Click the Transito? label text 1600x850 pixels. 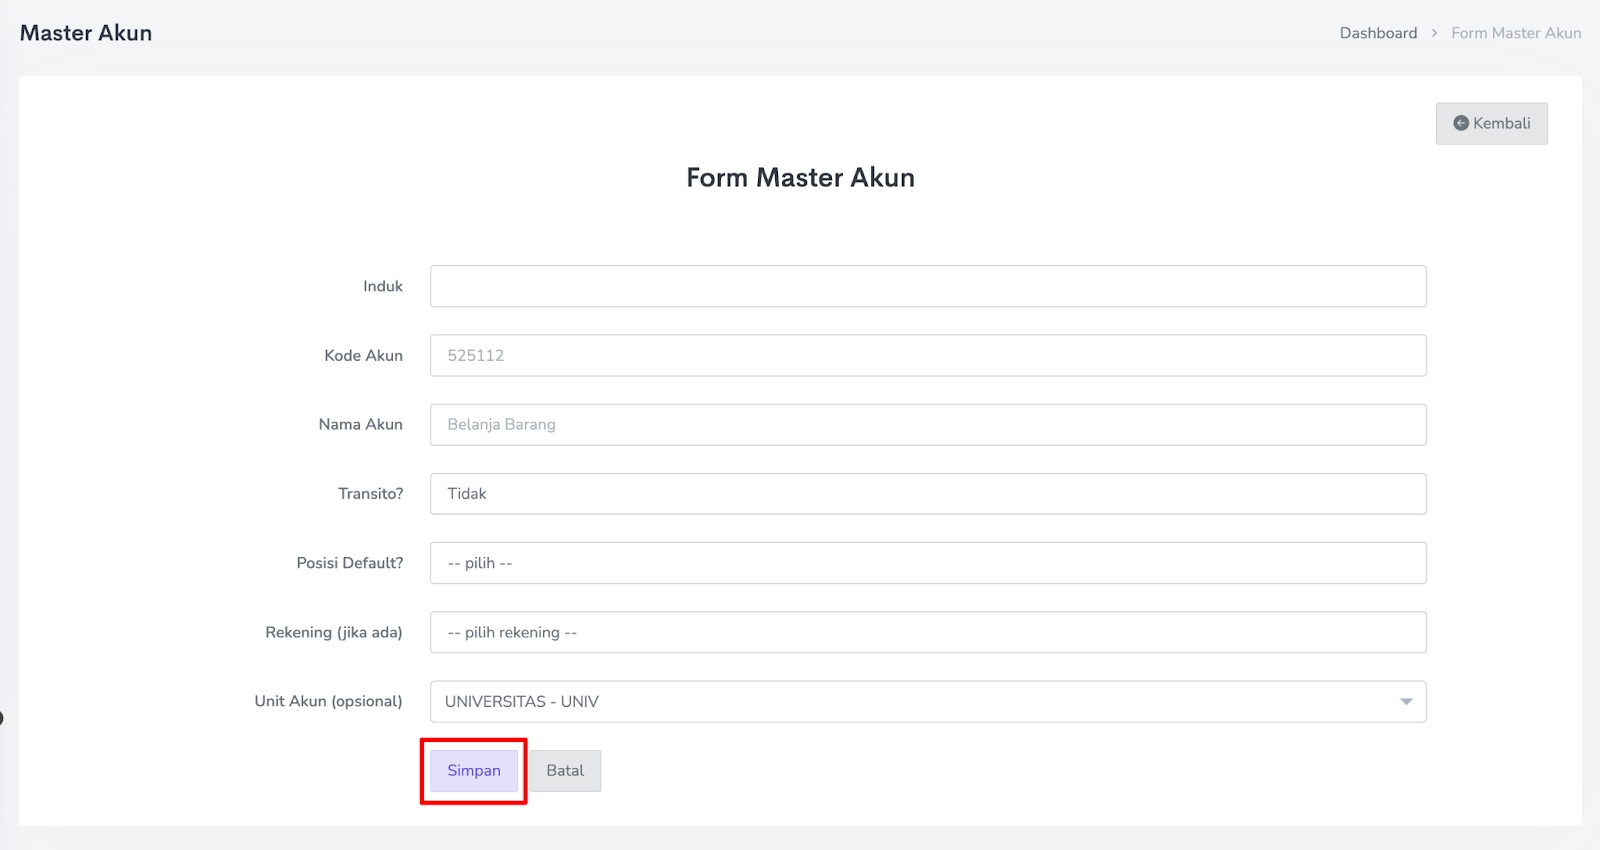[370, 494]
